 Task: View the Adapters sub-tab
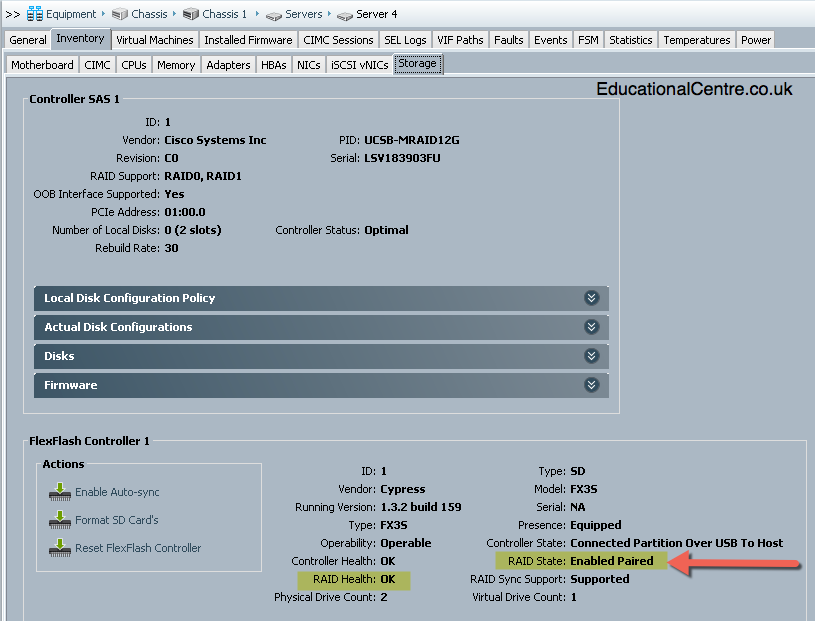tap(228, 65)
